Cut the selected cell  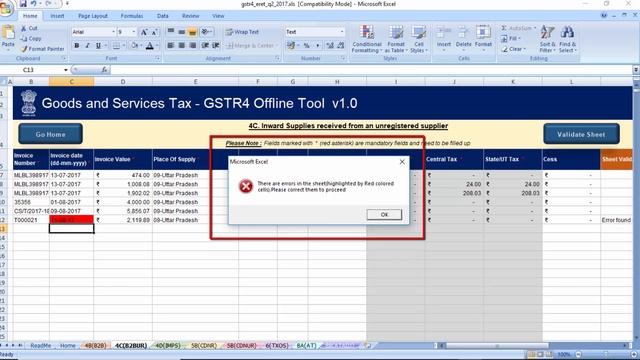pos(29,28)
